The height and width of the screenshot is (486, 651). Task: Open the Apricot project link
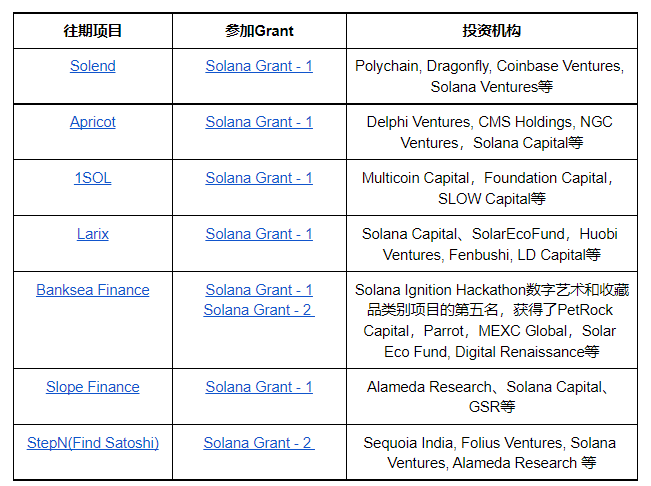click(93, 122)
